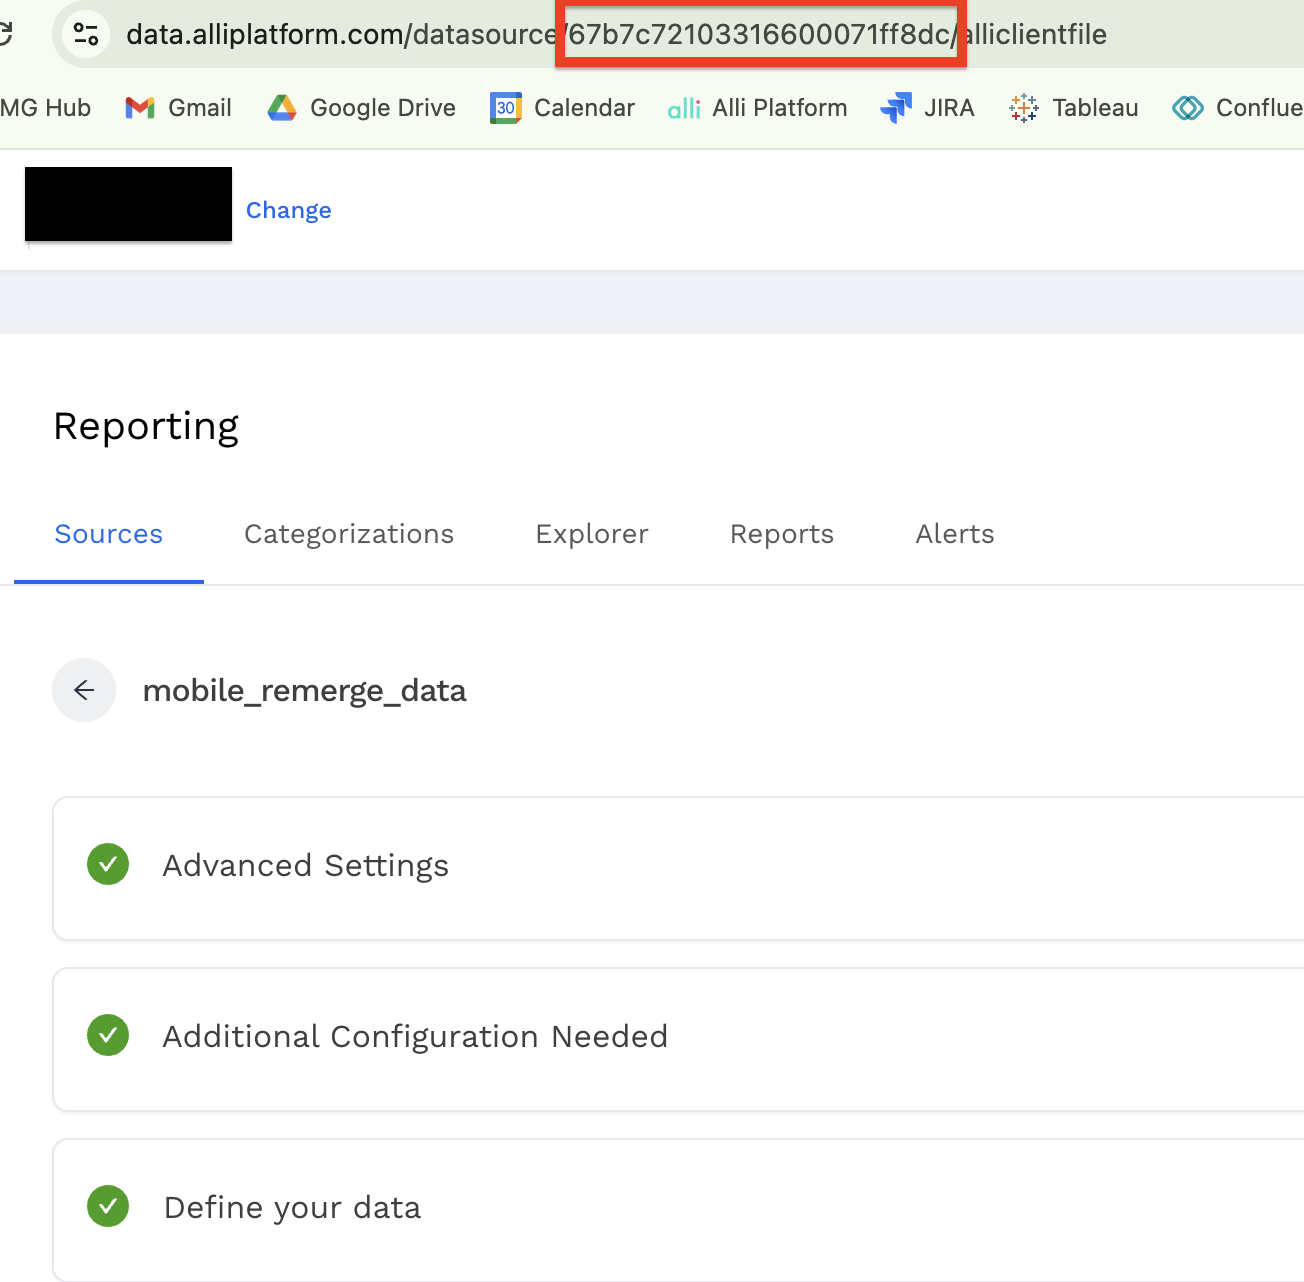1304x1282 pixels.
Task: Click inside the browser address bar
Action: click(x=350, y=33)
